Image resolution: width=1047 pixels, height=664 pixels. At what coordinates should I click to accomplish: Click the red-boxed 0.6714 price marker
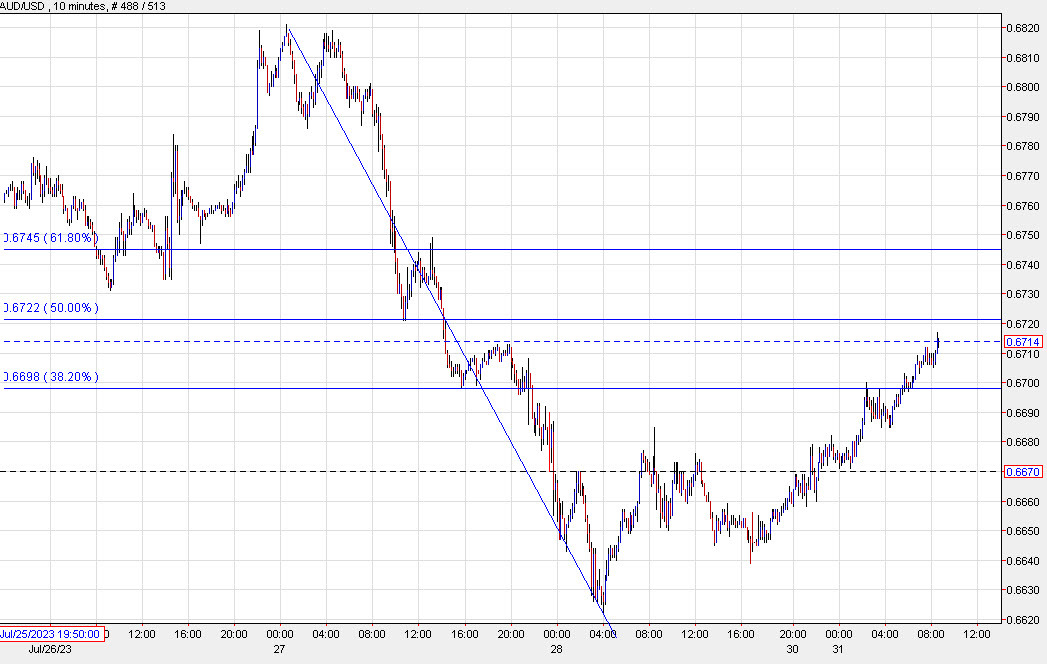coord(1022,342)
